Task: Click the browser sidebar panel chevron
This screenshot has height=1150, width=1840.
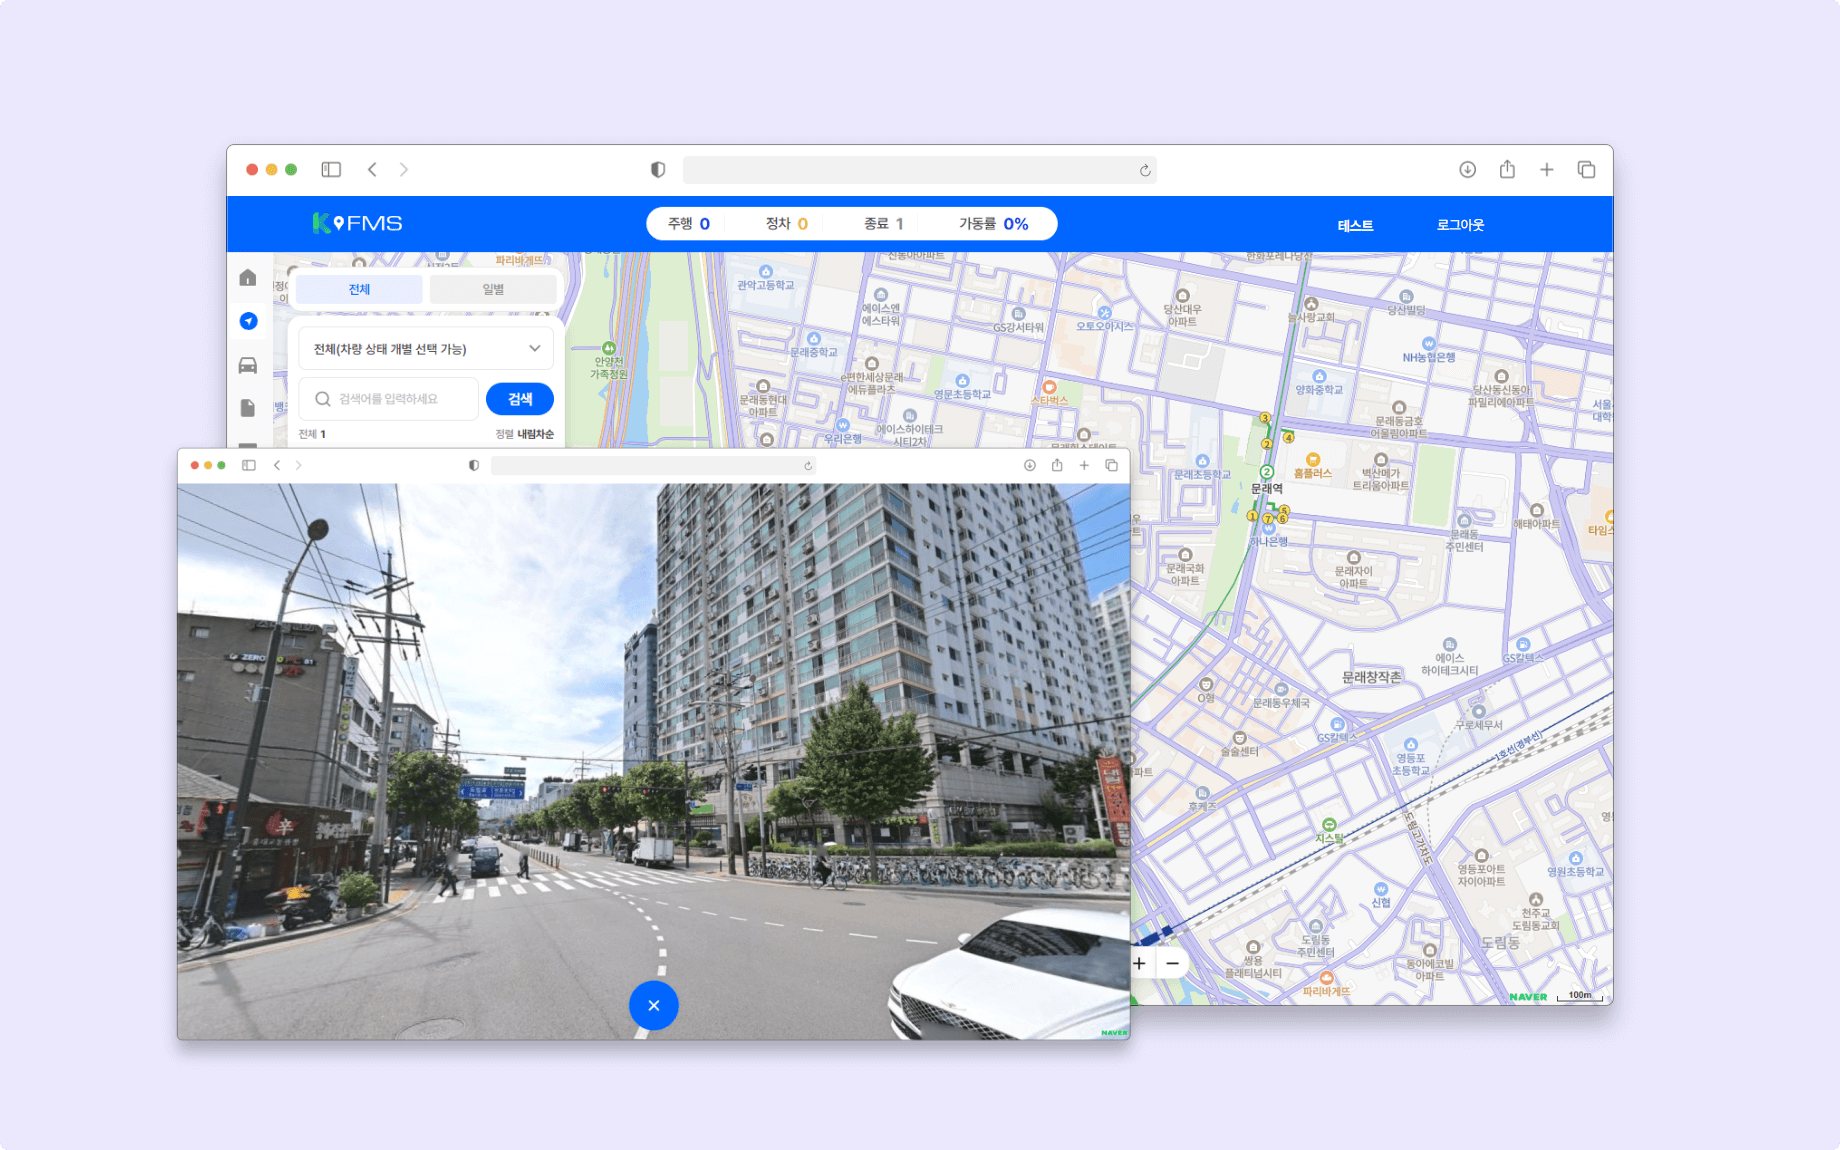Action: click(332, 169)
